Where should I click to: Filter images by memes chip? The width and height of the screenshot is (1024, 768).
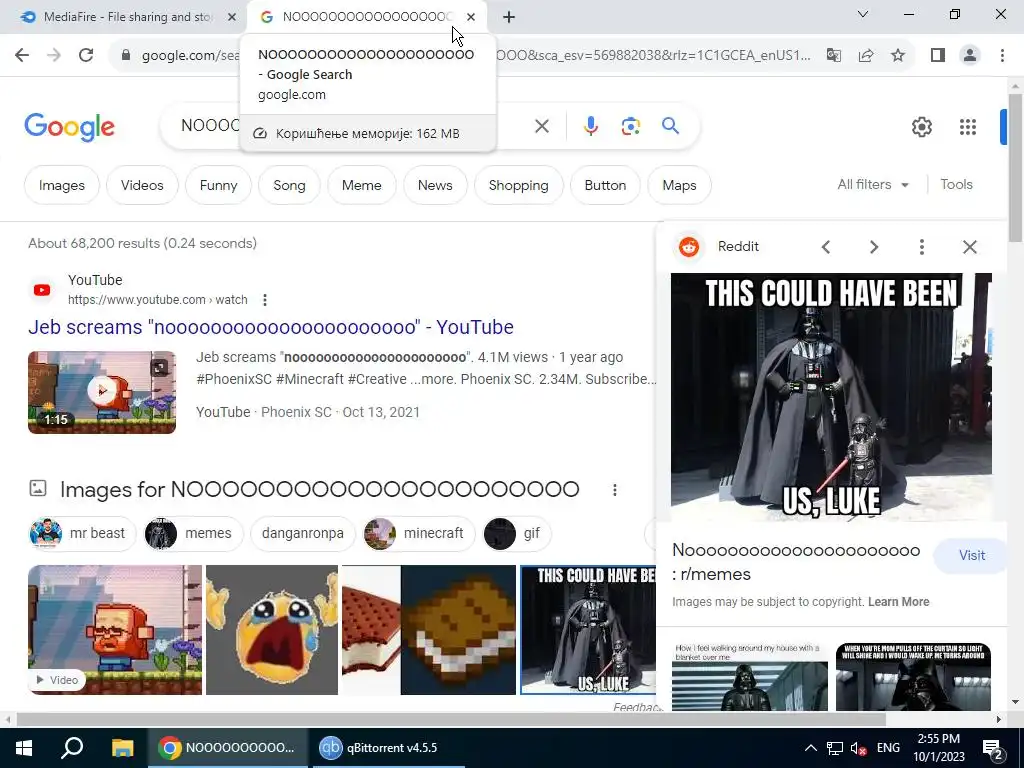[x=193, y=534]
